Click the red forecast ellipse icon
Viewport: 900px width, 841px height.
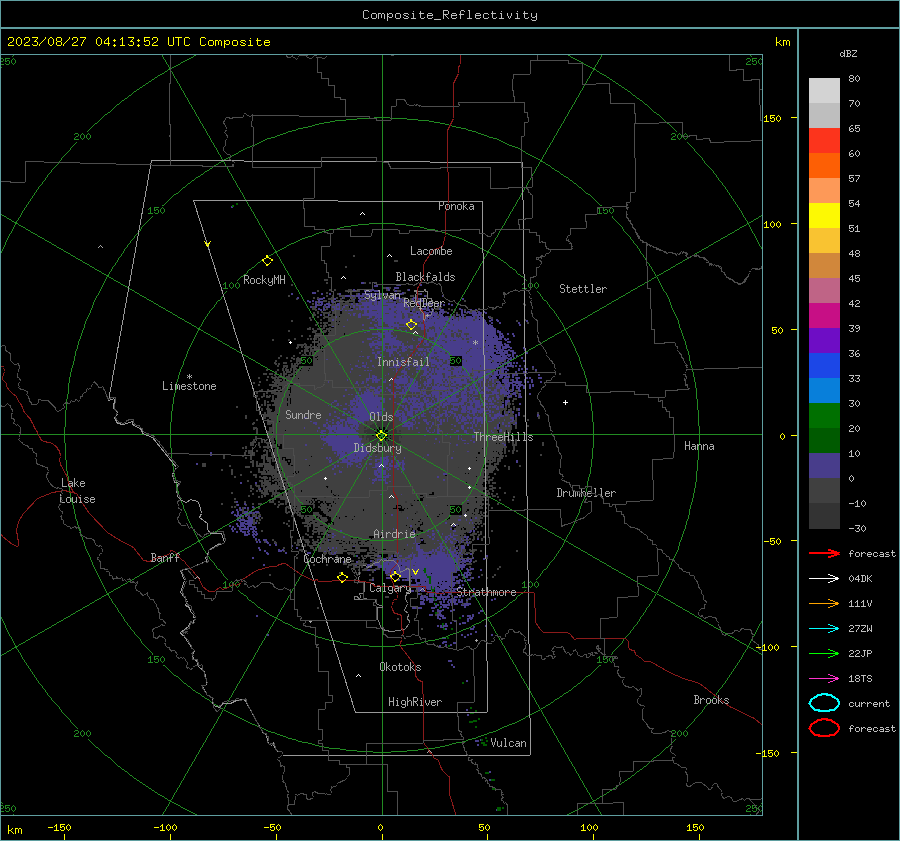pos(824,728)
